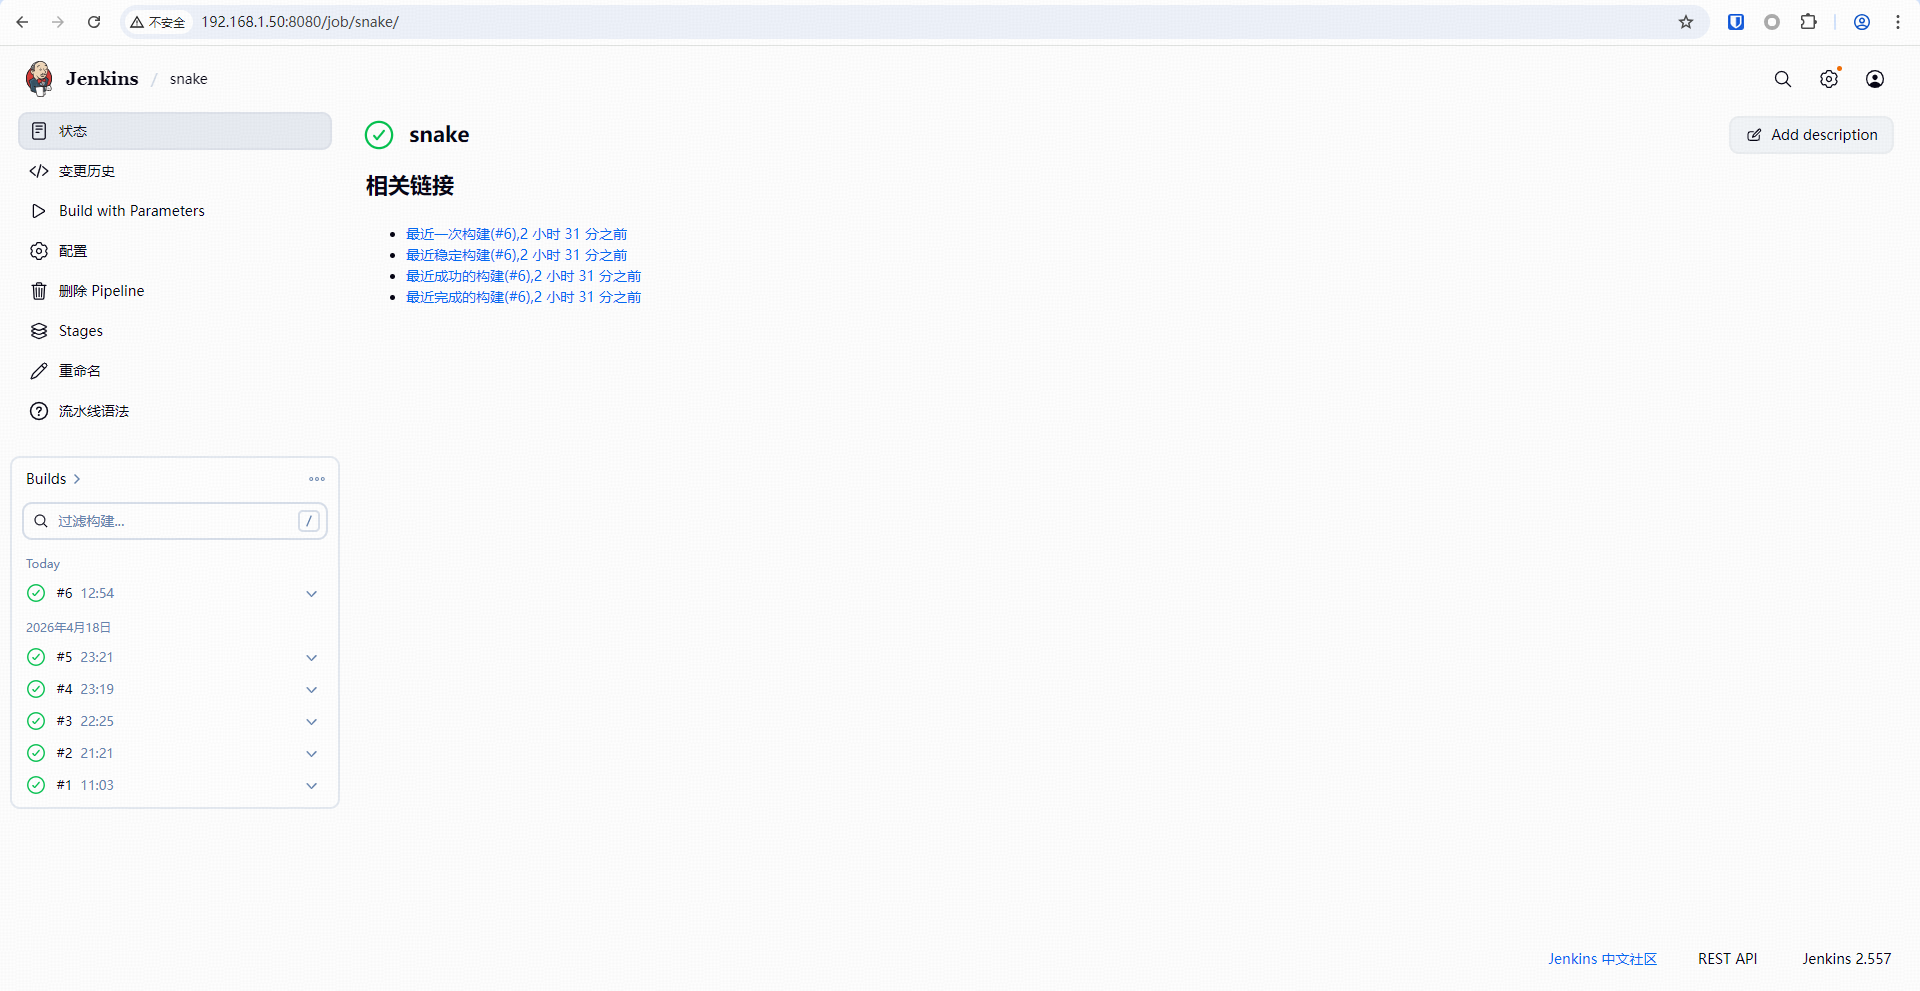Image resolution: width=1920 pixels, height=991 pixels.
Task: Focus the 过滤构建 build filter field
Action: (175, 521)
